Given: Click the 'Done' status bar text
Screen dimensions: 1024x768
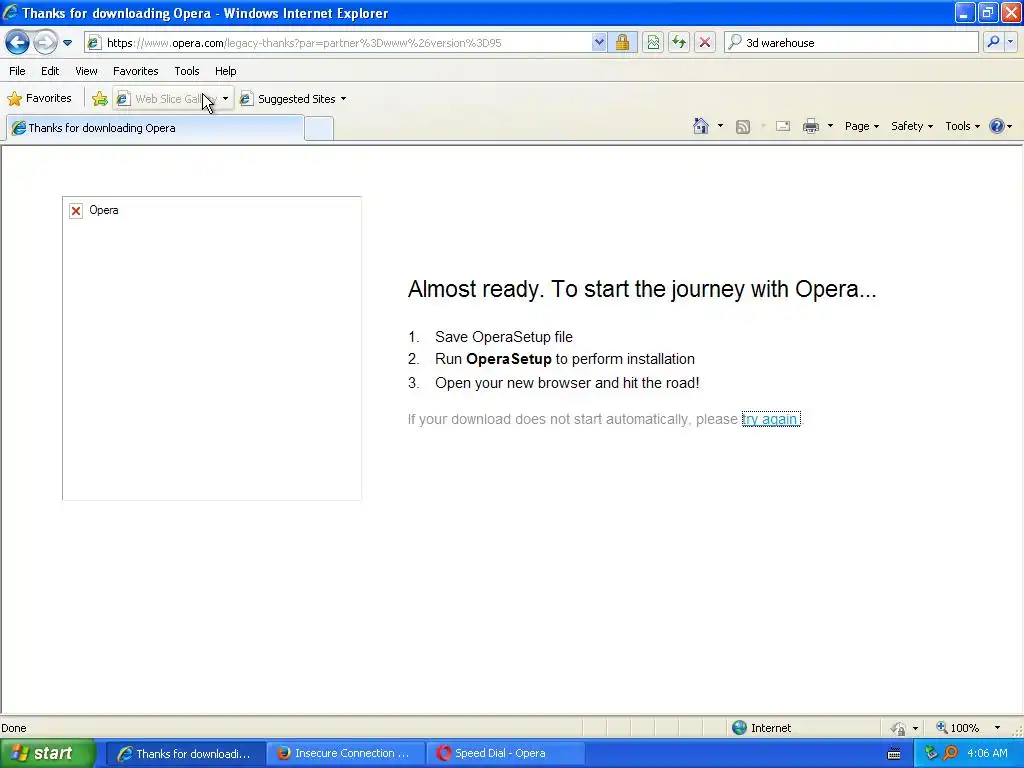Looking at the screenshot, I should pos(14,728).
